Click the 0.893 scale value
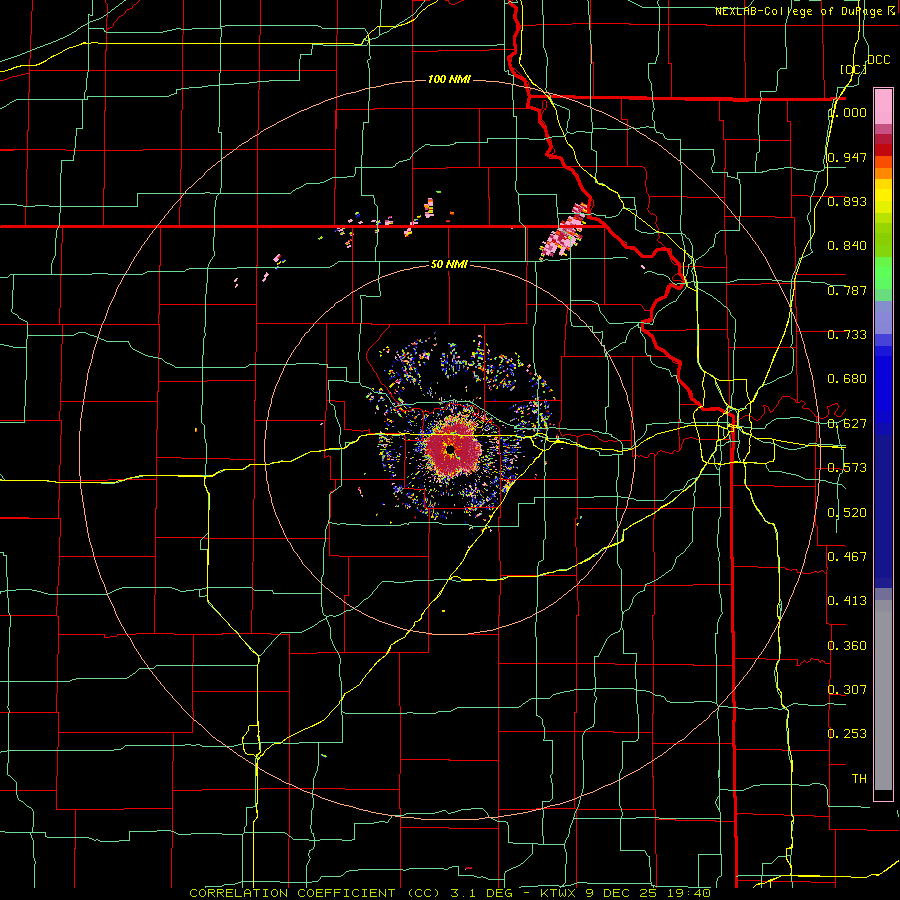Screen dimensions: 900x900 click(x=847, y=201)
